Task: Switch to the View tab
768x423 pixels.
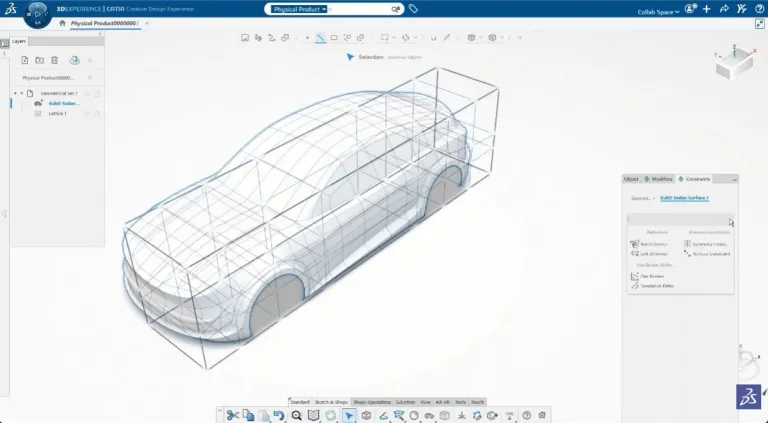Action: click(x=425, y=402)
